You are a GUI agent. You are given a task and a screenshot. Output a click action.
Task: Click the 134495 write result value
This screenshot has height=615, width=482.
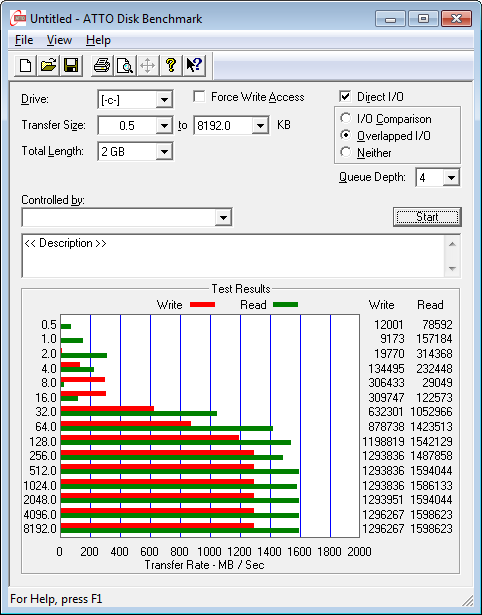386,369
